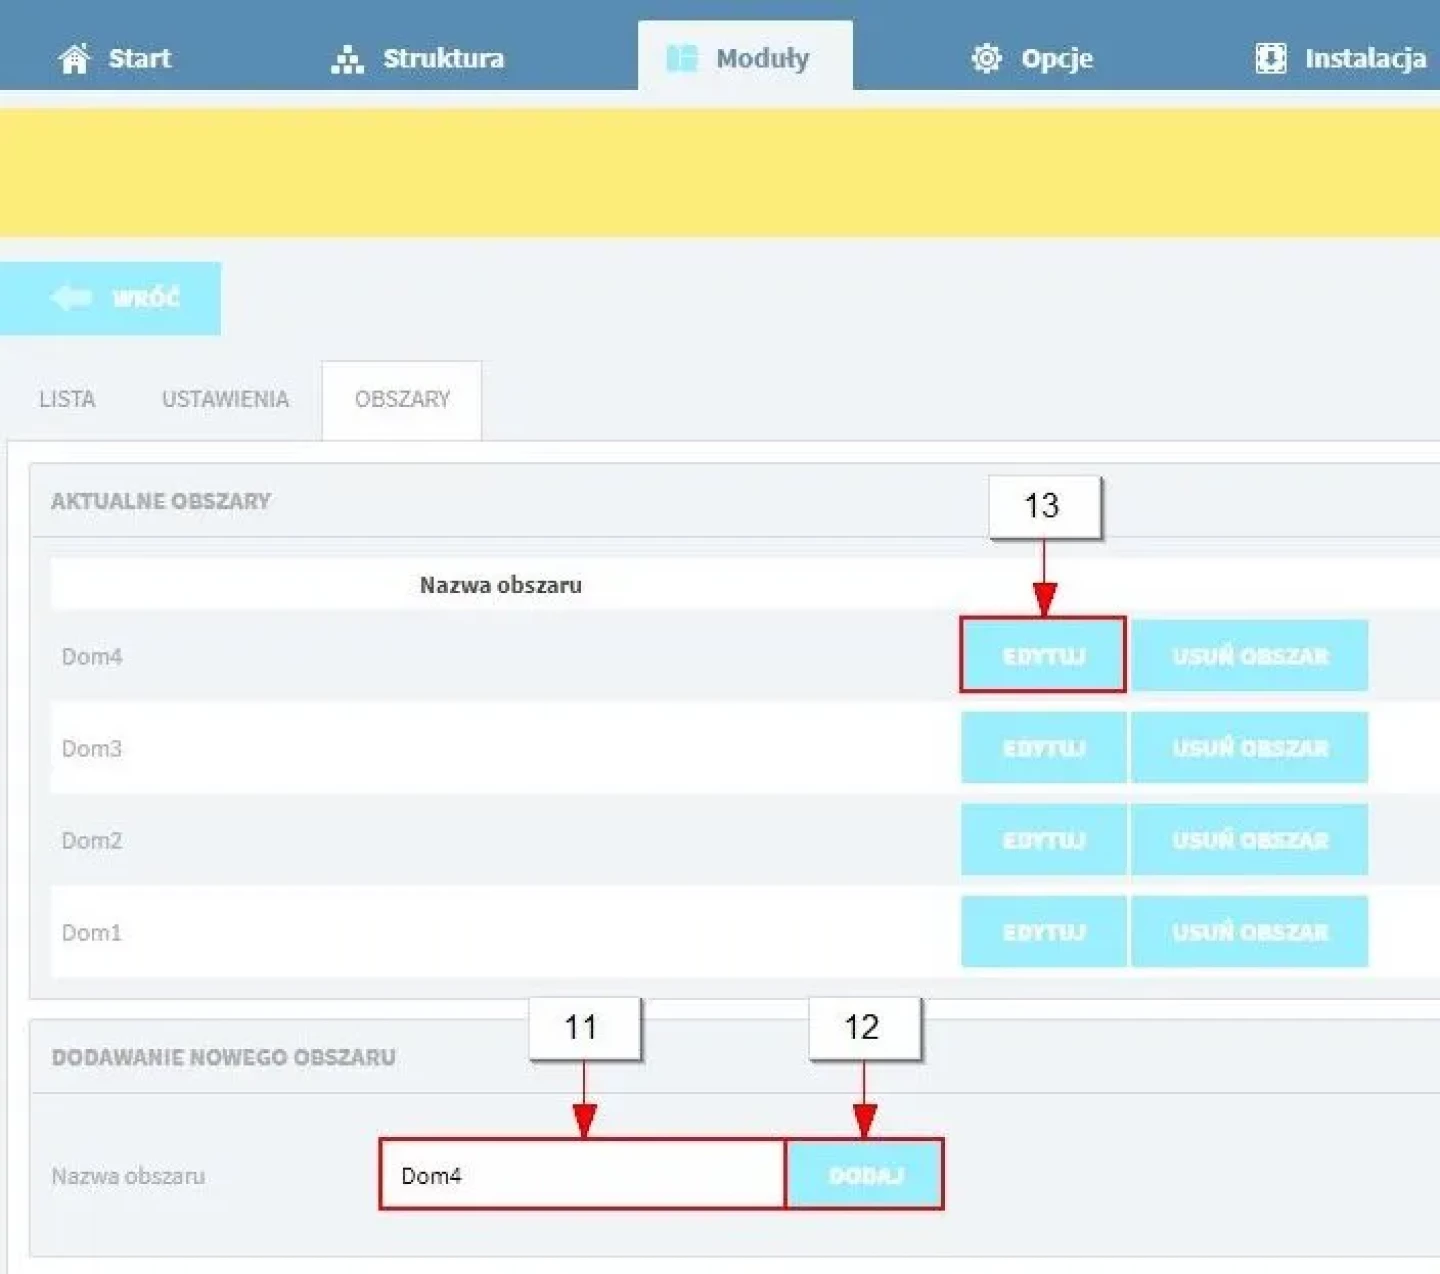Image resolution: width=1440 pixels, height=1274 pixels.
Task: Focus the Nazwa obszaru input field
Action: coord(583,1175)
